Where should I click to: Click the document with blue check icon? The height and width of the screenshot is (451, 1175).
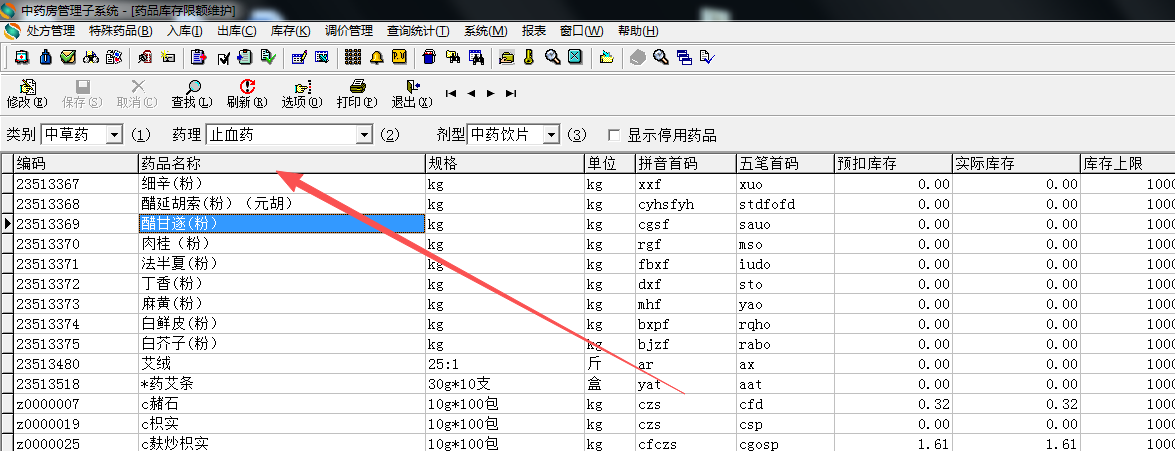pyautogui.click(x=707, y=57)
